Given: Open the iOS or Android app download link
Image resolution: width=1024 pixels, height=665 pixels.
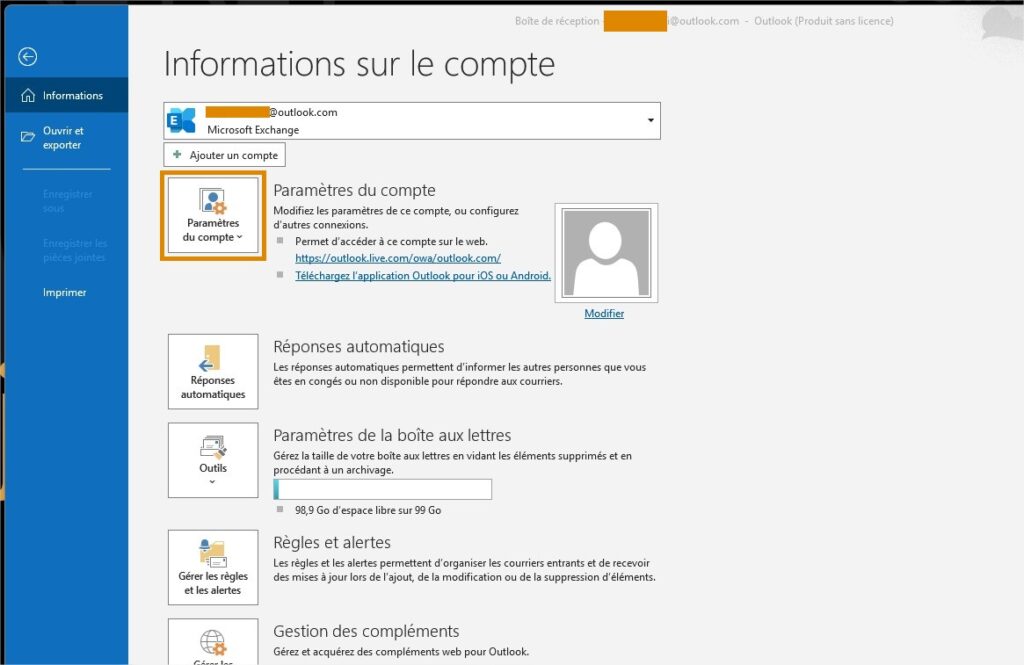Looking at the screenshot, I should click(x=422, y=275).
